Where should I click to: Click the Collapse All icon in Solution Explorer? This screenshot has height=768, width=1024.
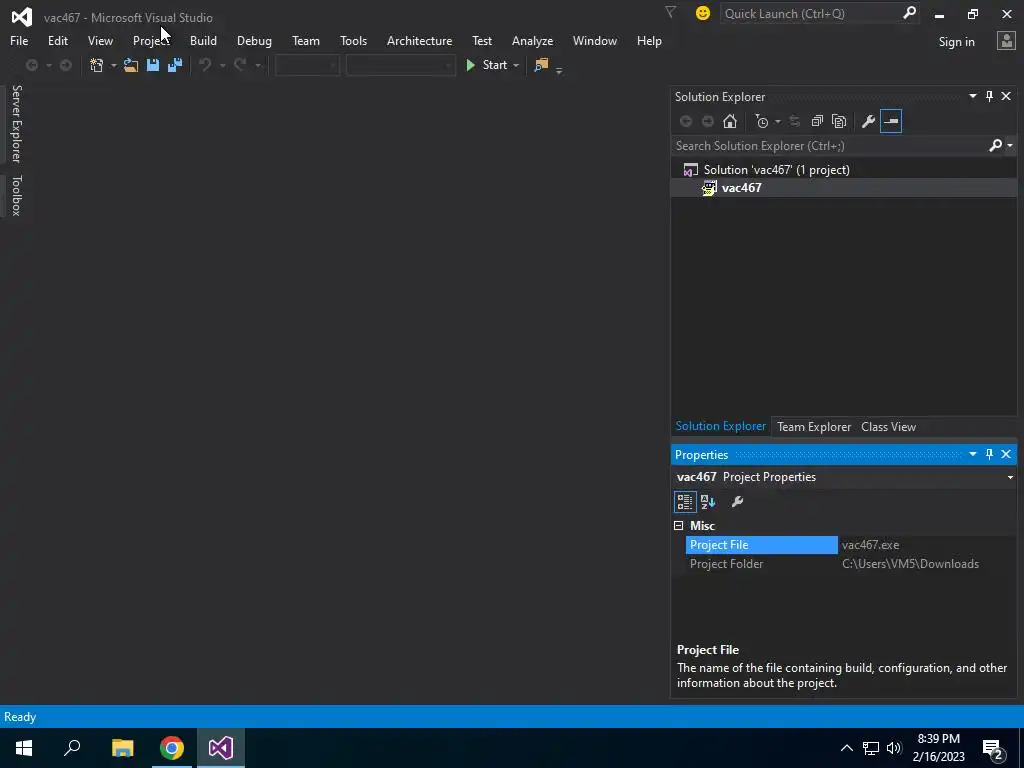pyautogui.click(x=817, y=121)
